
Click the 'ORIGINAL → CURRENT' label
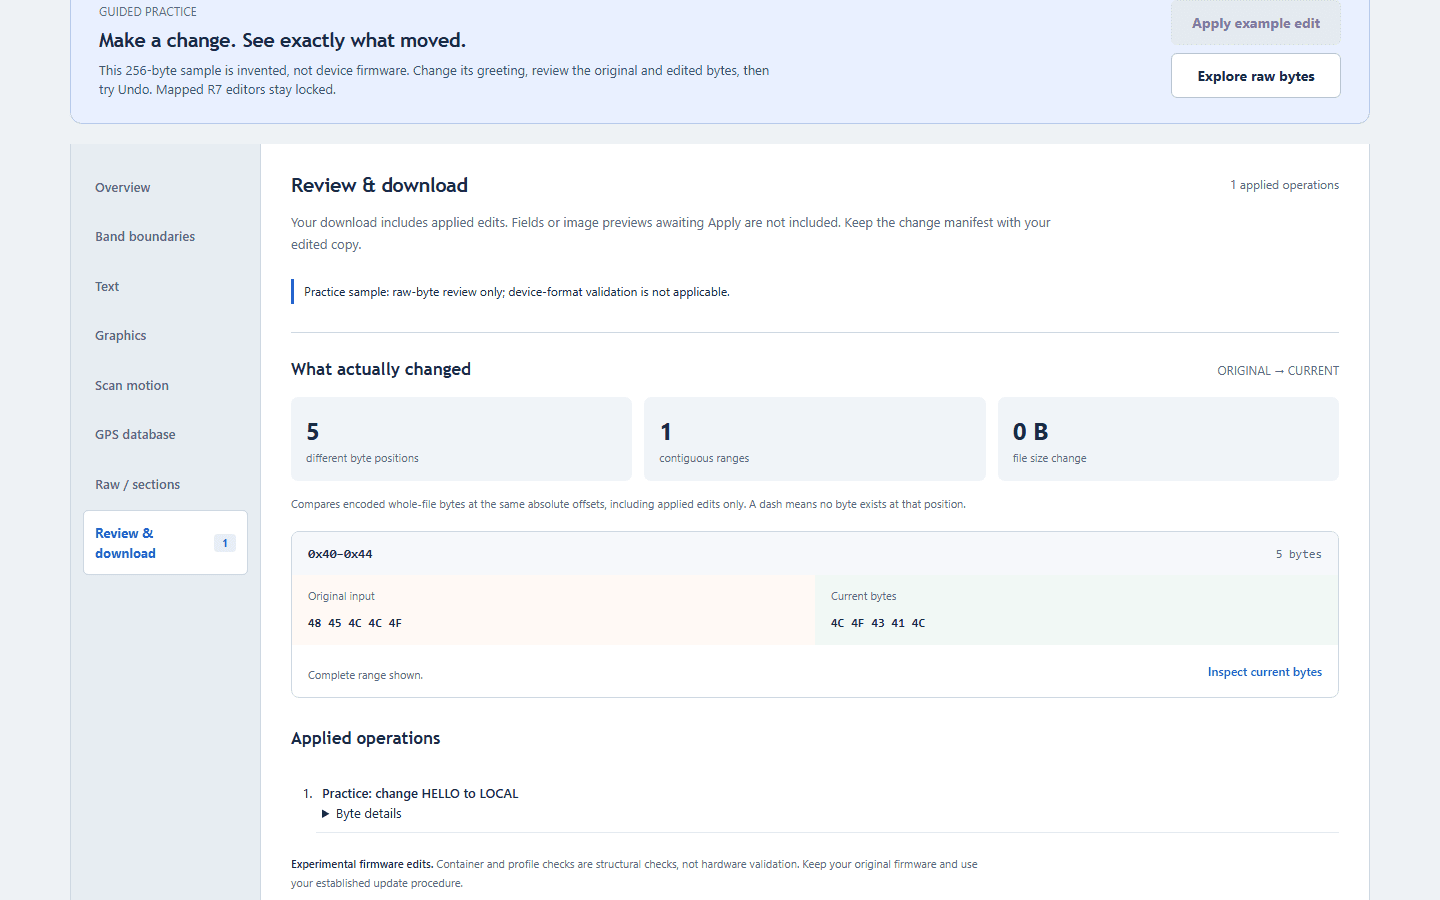pyautogui.click(x=1278, y=371)
